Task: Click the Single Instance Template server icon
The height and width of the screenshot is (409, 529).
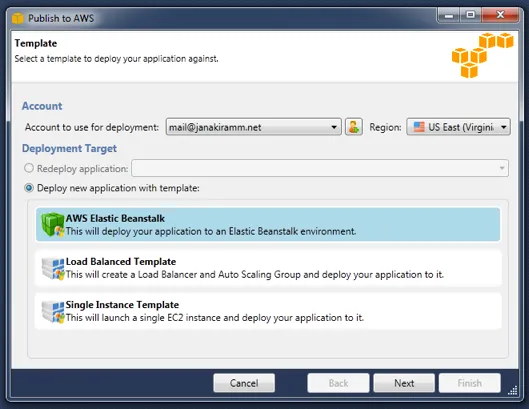Action: pyautogui.click(x=53, y=312)
